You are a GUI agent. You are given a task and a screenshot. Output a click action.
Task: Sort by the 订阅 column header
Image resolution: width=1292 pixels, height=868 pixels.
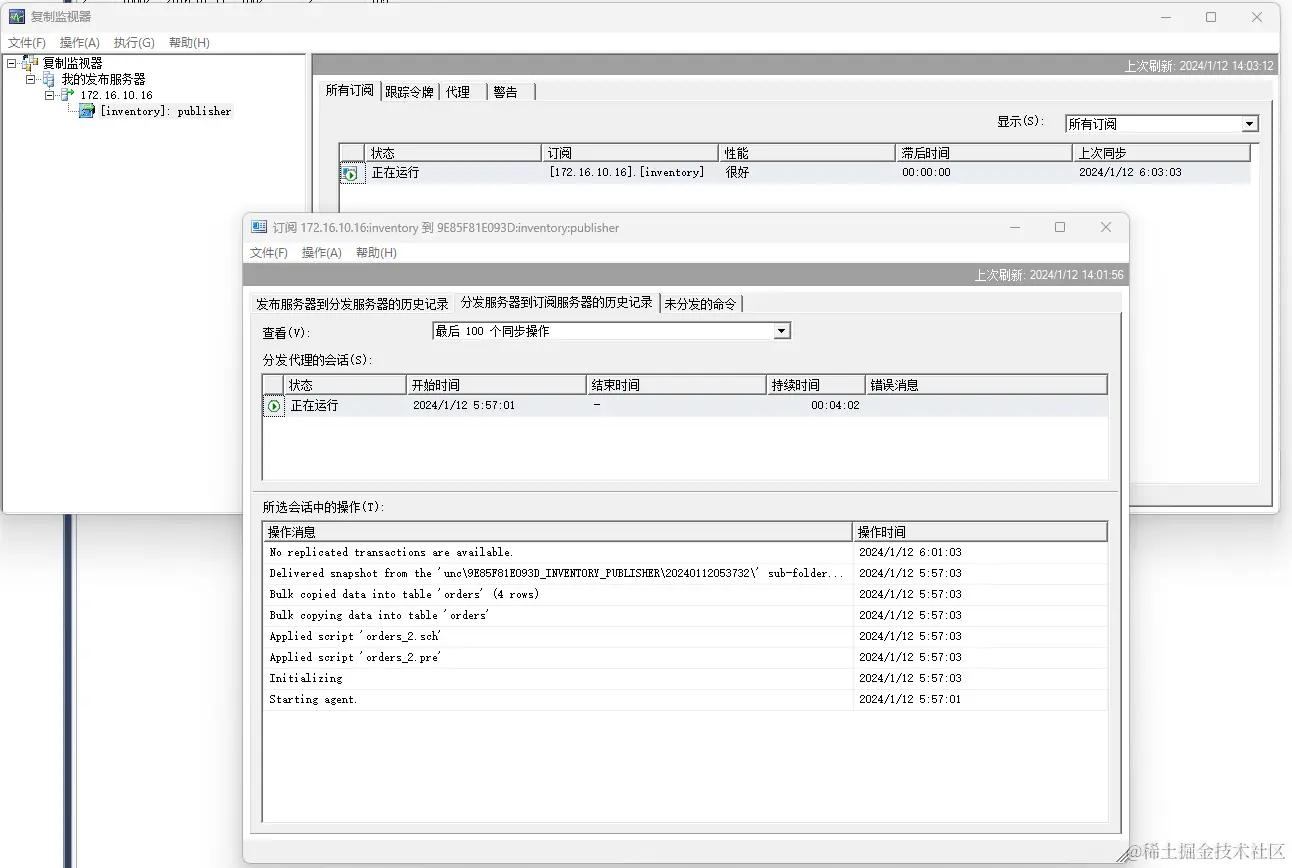tap(631, 153)
